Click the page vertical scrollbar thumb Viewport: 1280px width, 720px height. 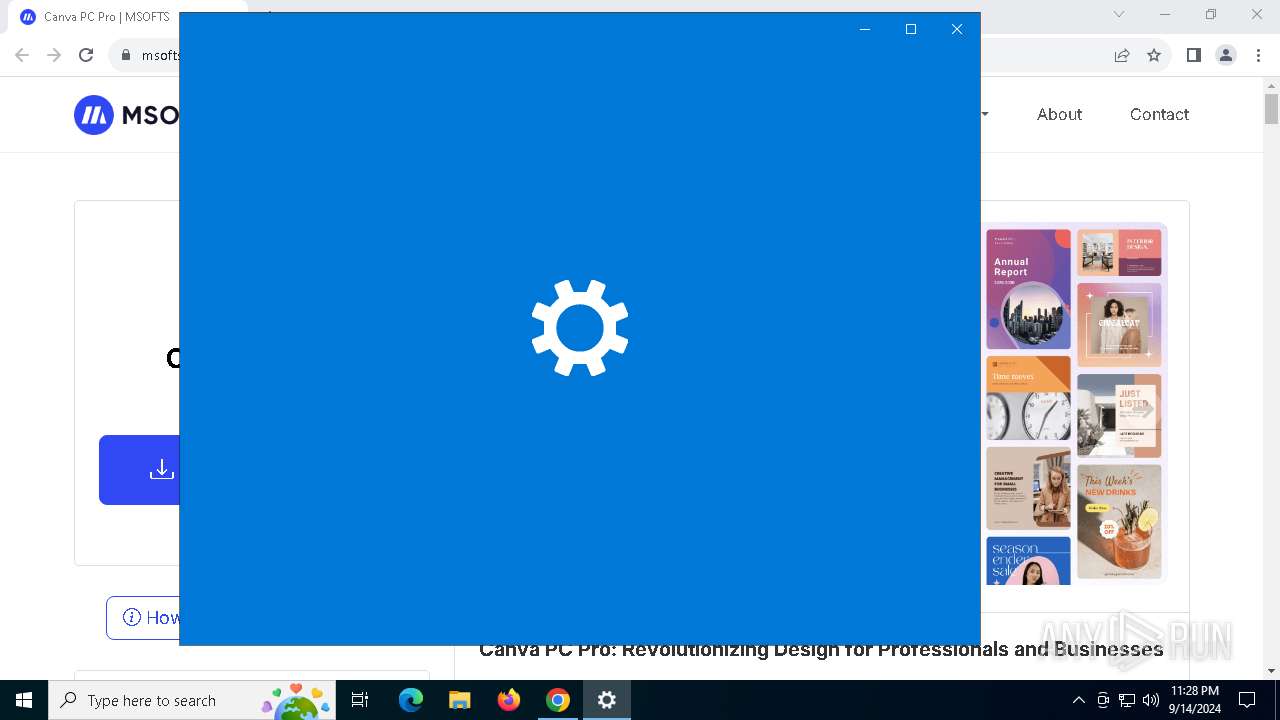pos(1271,108)
